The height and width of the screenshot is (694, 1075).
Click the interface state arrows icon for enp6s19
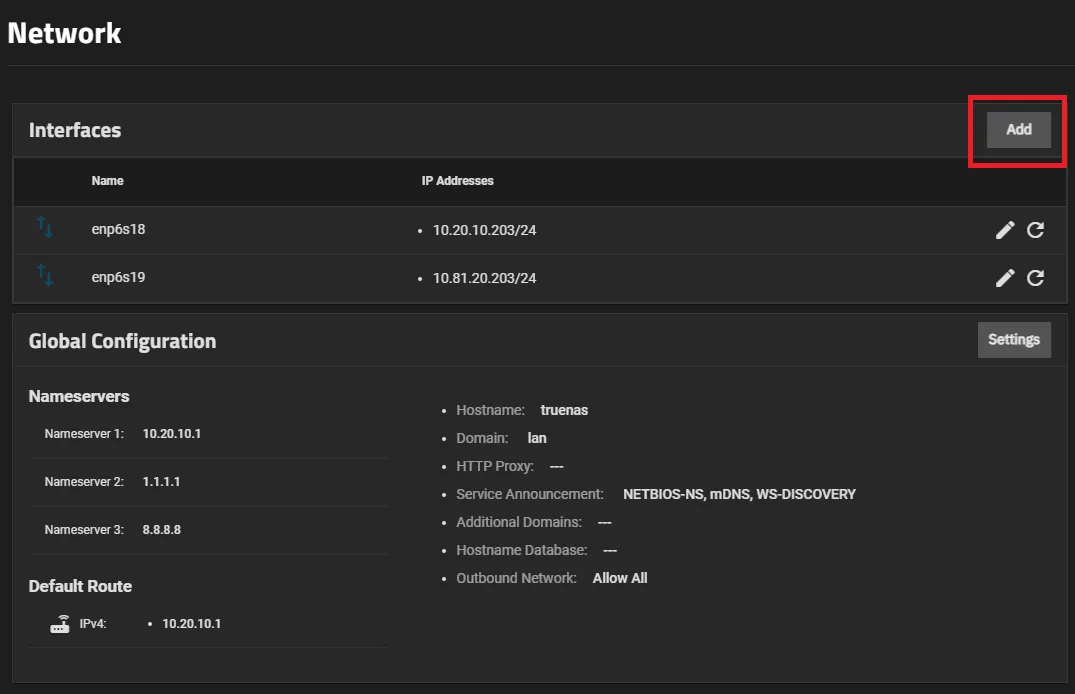click(44, 277)
